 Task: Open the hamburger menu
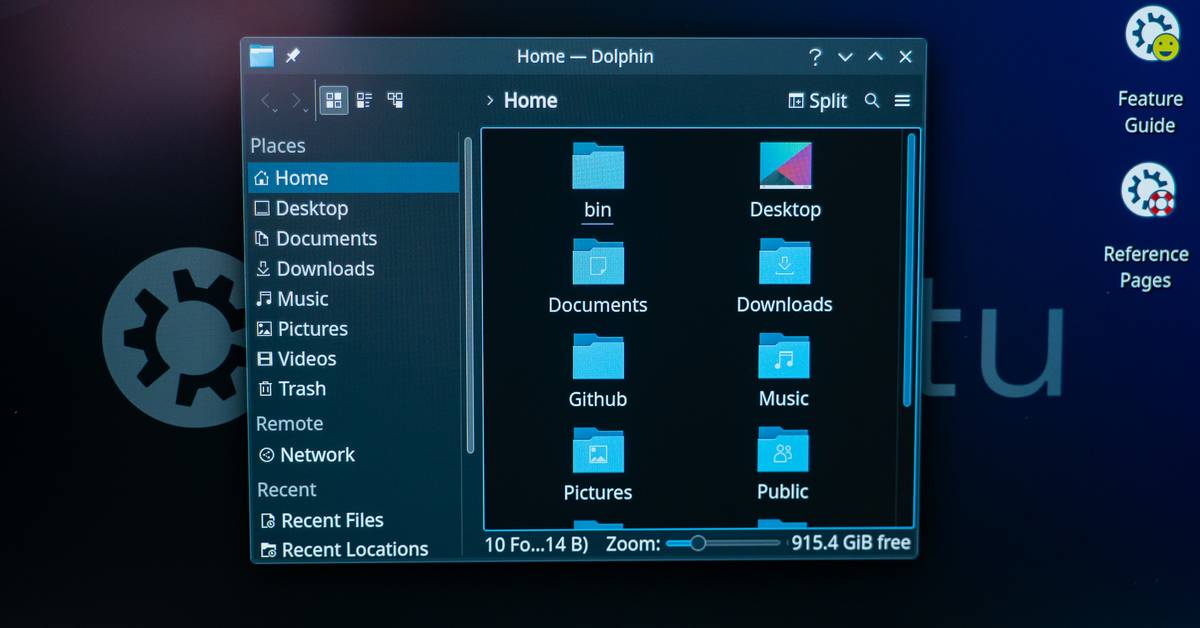[902, 101]
